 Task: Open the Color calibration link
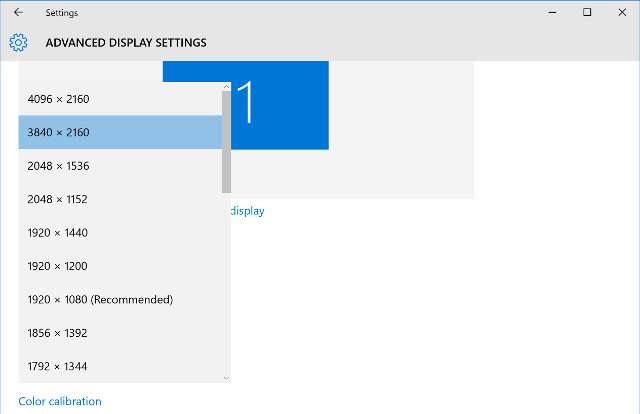(x=60, y=401)
